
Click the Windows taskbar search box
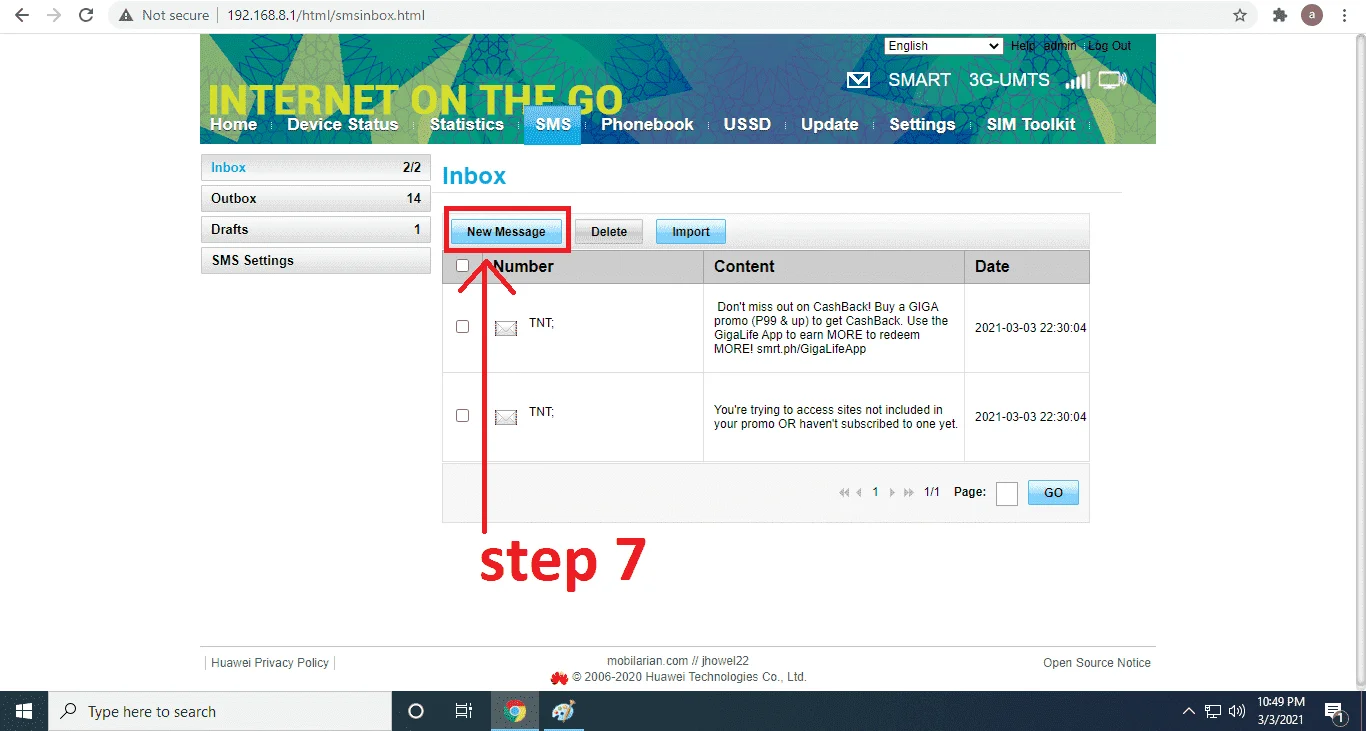pyautogui.click(x=220, y=711)
